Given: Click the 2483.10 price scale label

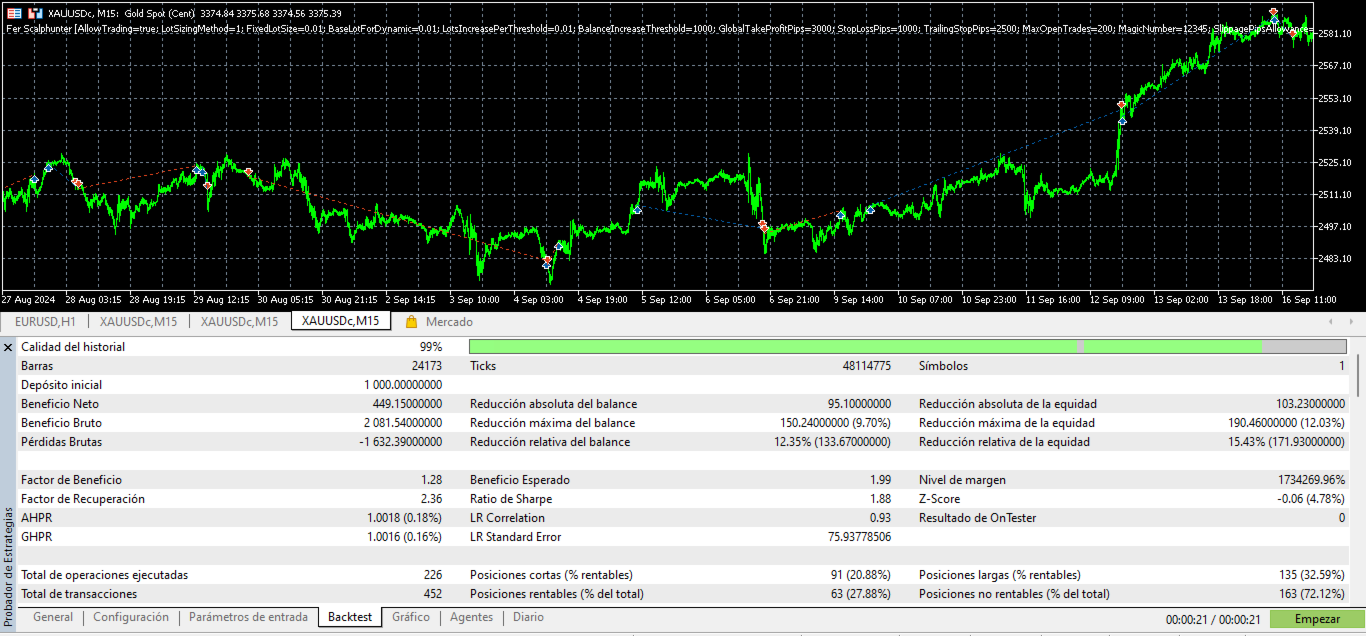Looking at the screenshot, I should [x=1336, y=259].
